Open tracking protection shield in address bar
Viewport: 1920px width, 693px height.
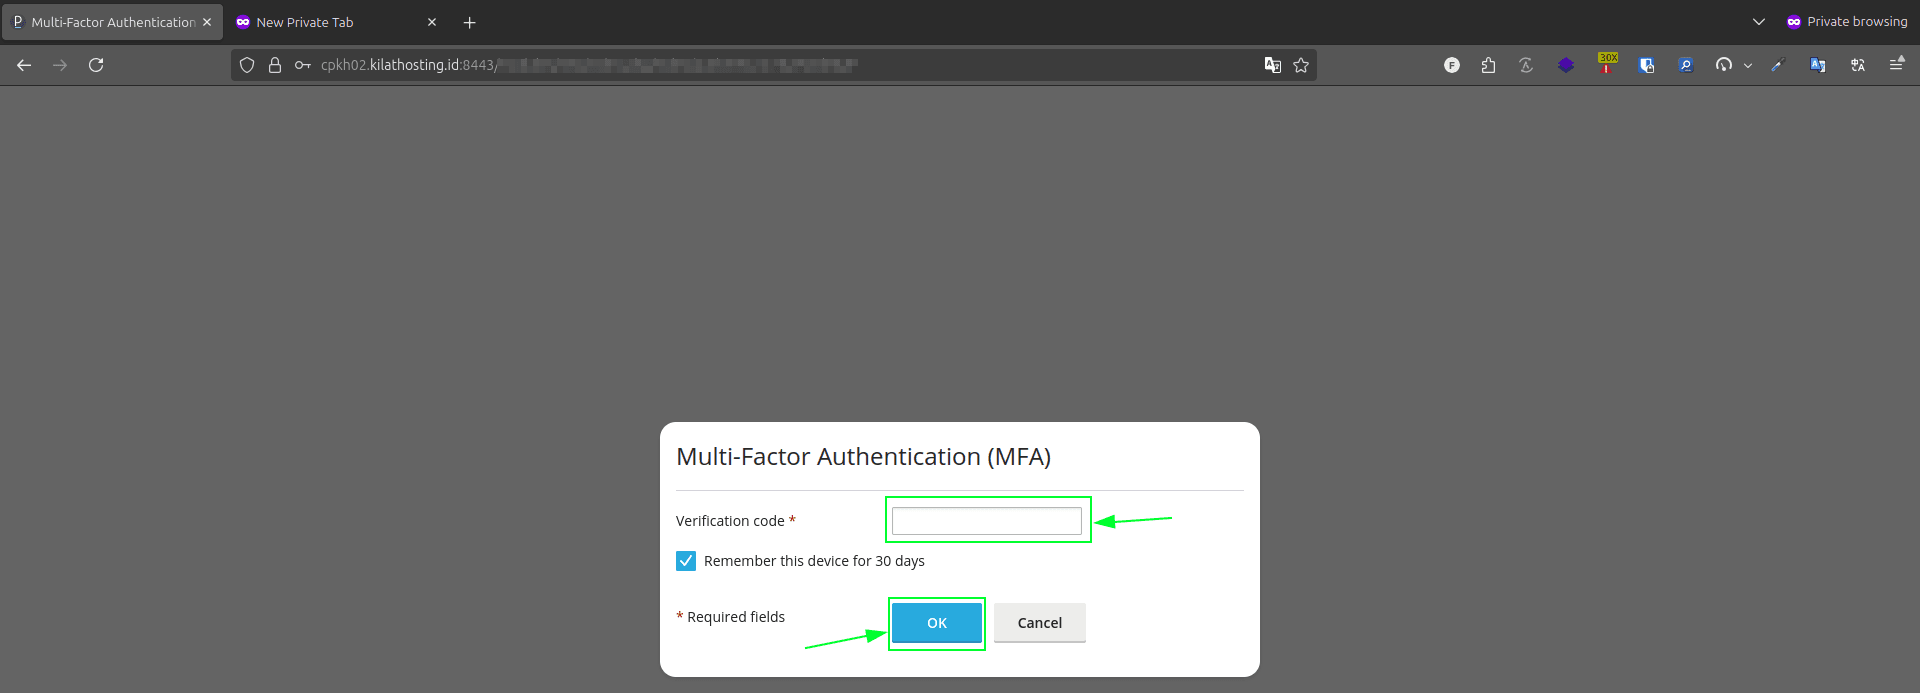pos(247,65)
